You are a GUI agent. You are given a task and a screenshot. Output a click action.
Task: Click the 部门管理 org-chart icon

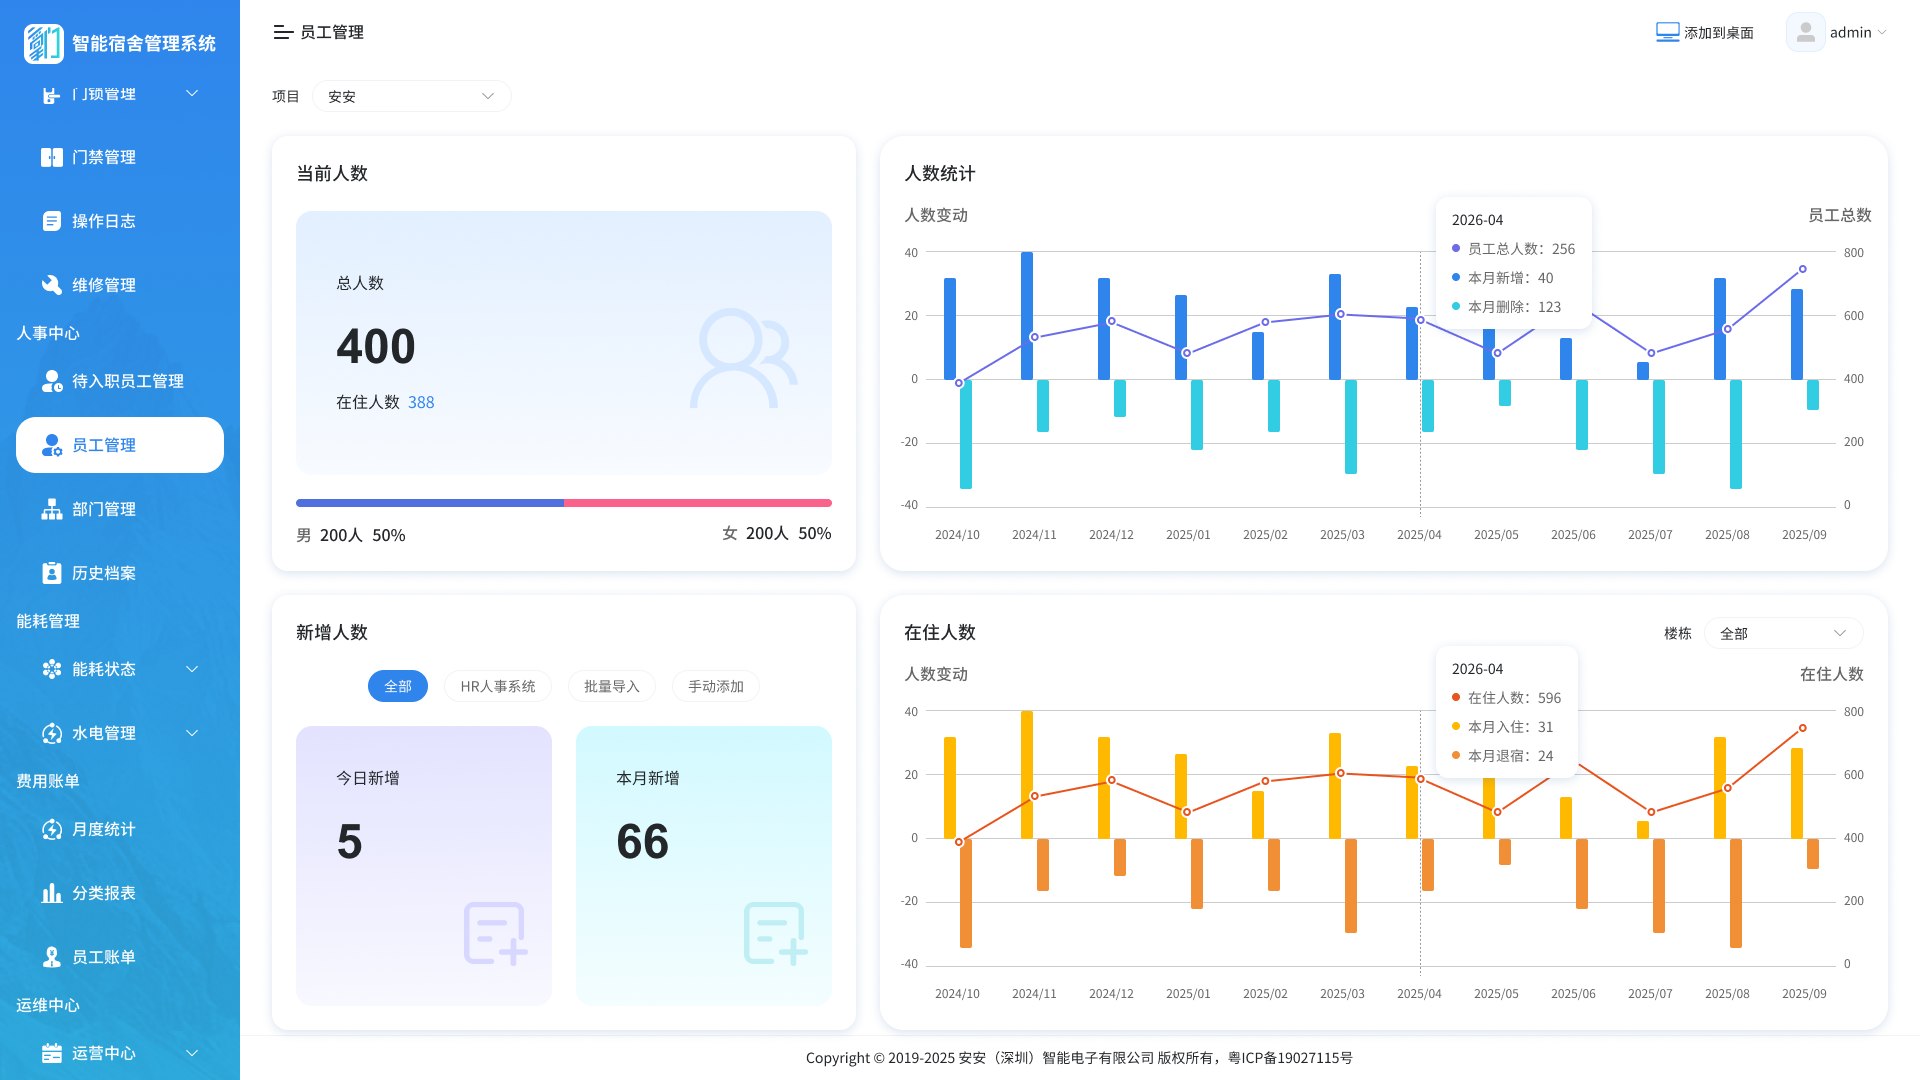coord(52,509)
